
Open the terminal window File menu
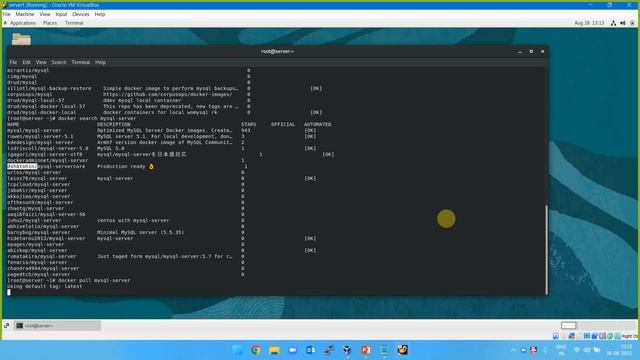(x=13, y=62)
